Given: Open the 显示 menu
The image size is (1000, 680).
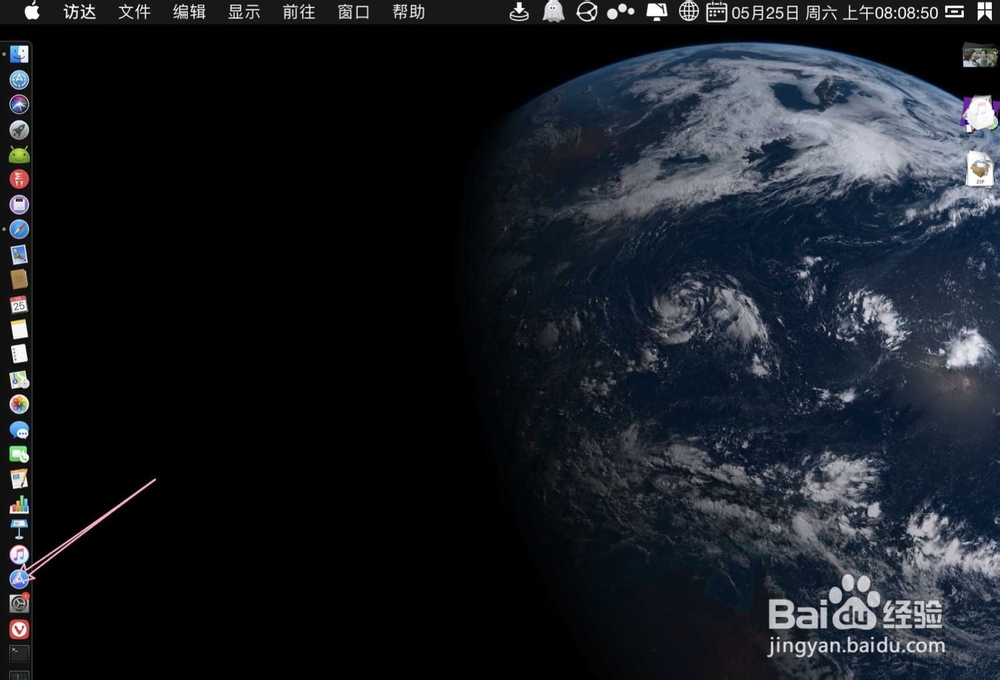Looking at the screenshot, I should [x=244, y=12].
